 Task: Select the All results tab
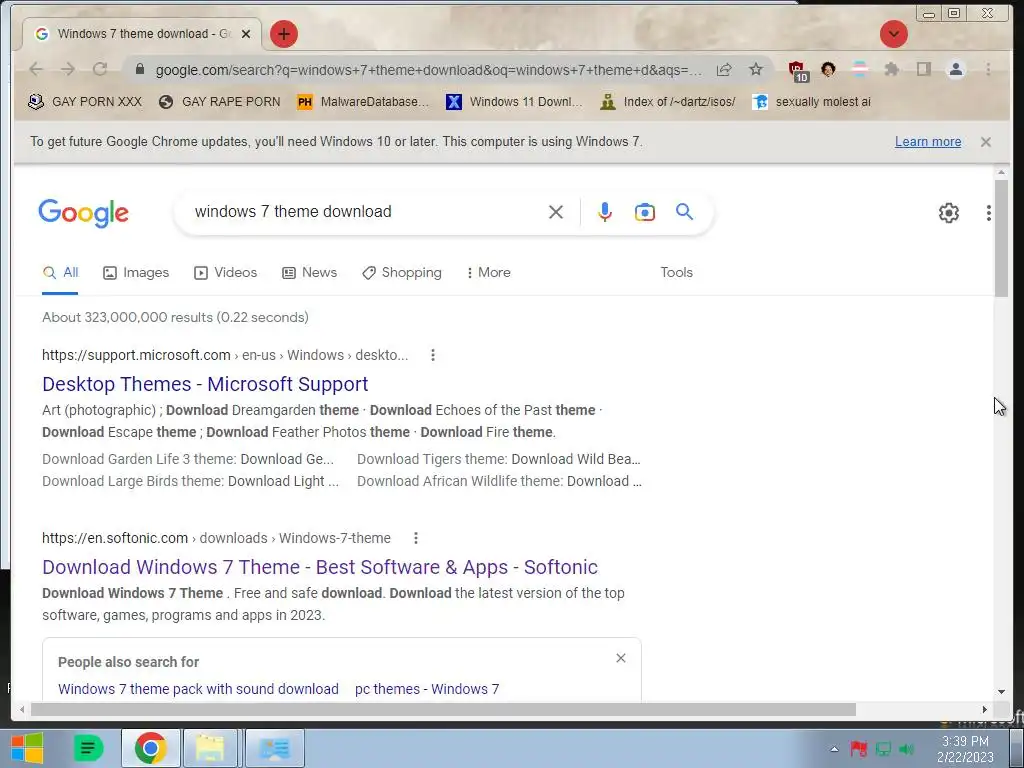coord(60,272)
